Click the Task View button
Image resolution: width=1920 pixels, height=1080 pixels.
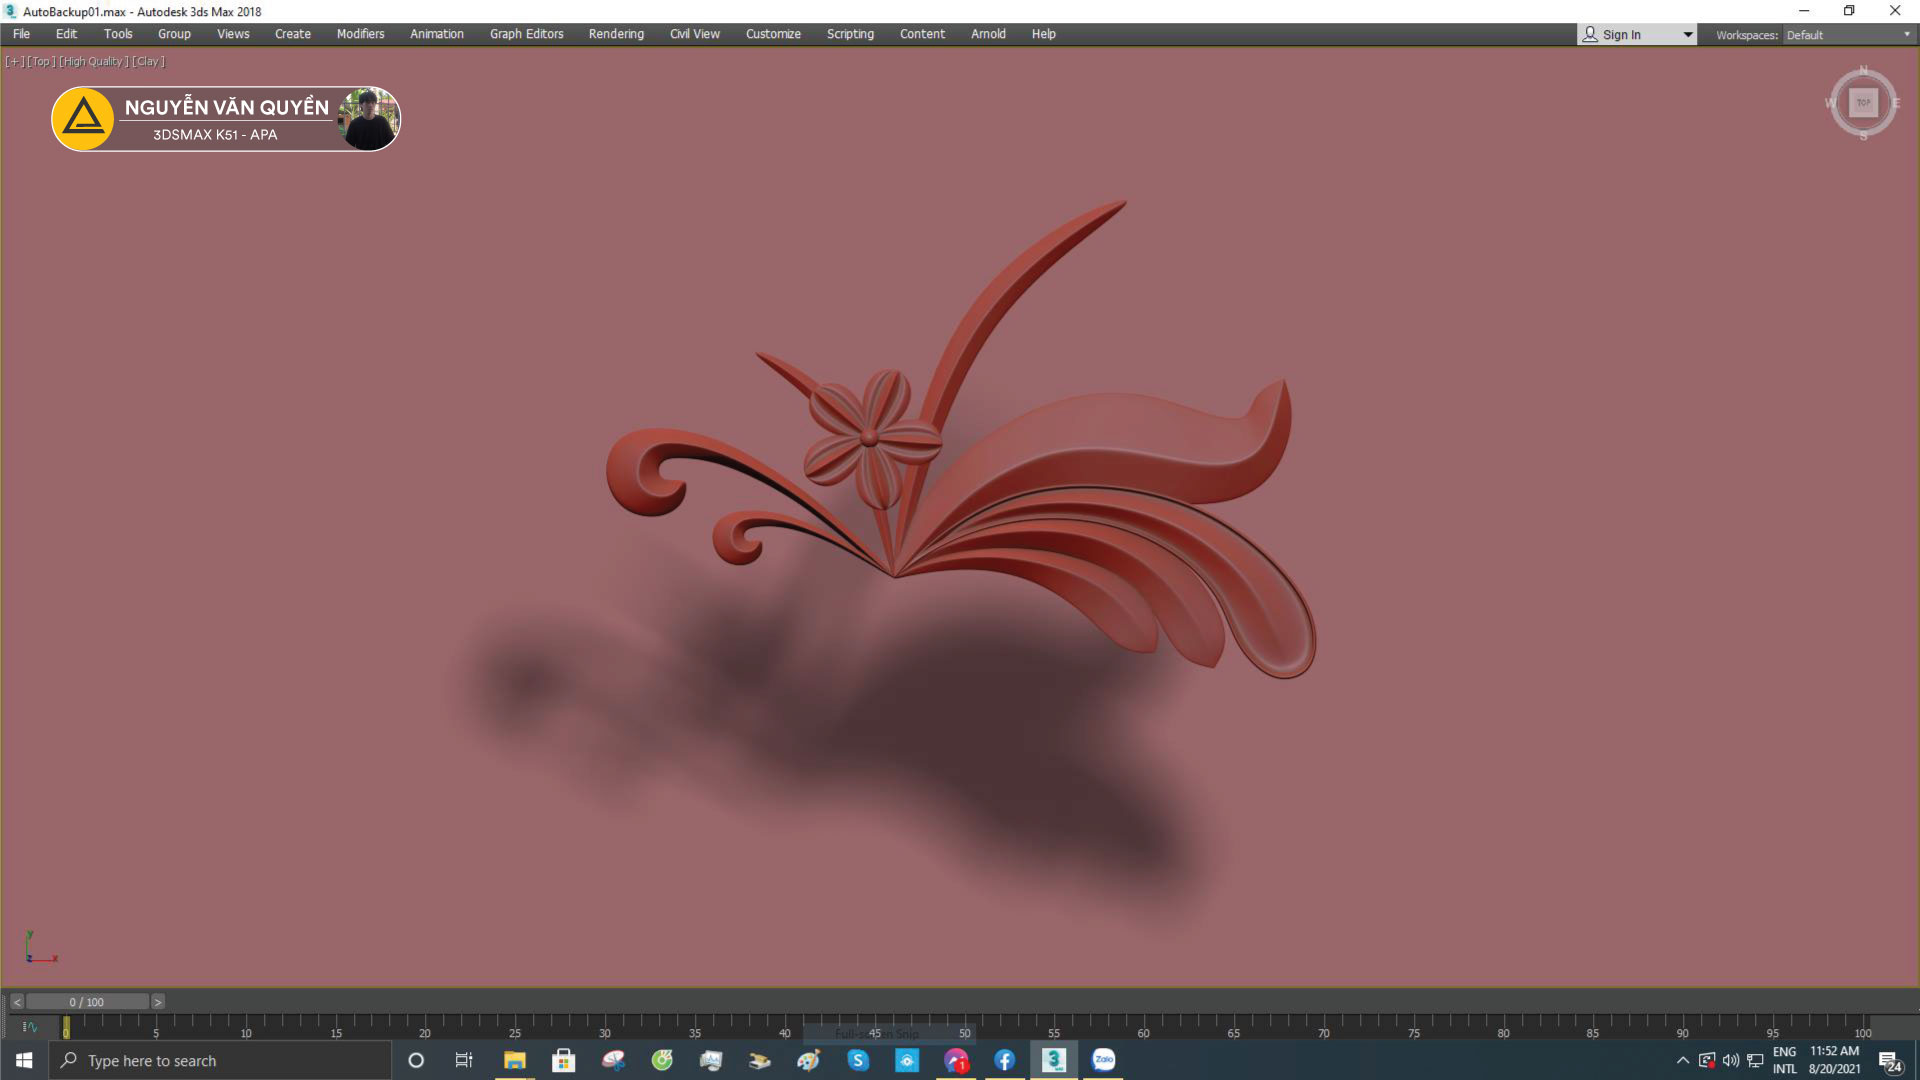464,1060
